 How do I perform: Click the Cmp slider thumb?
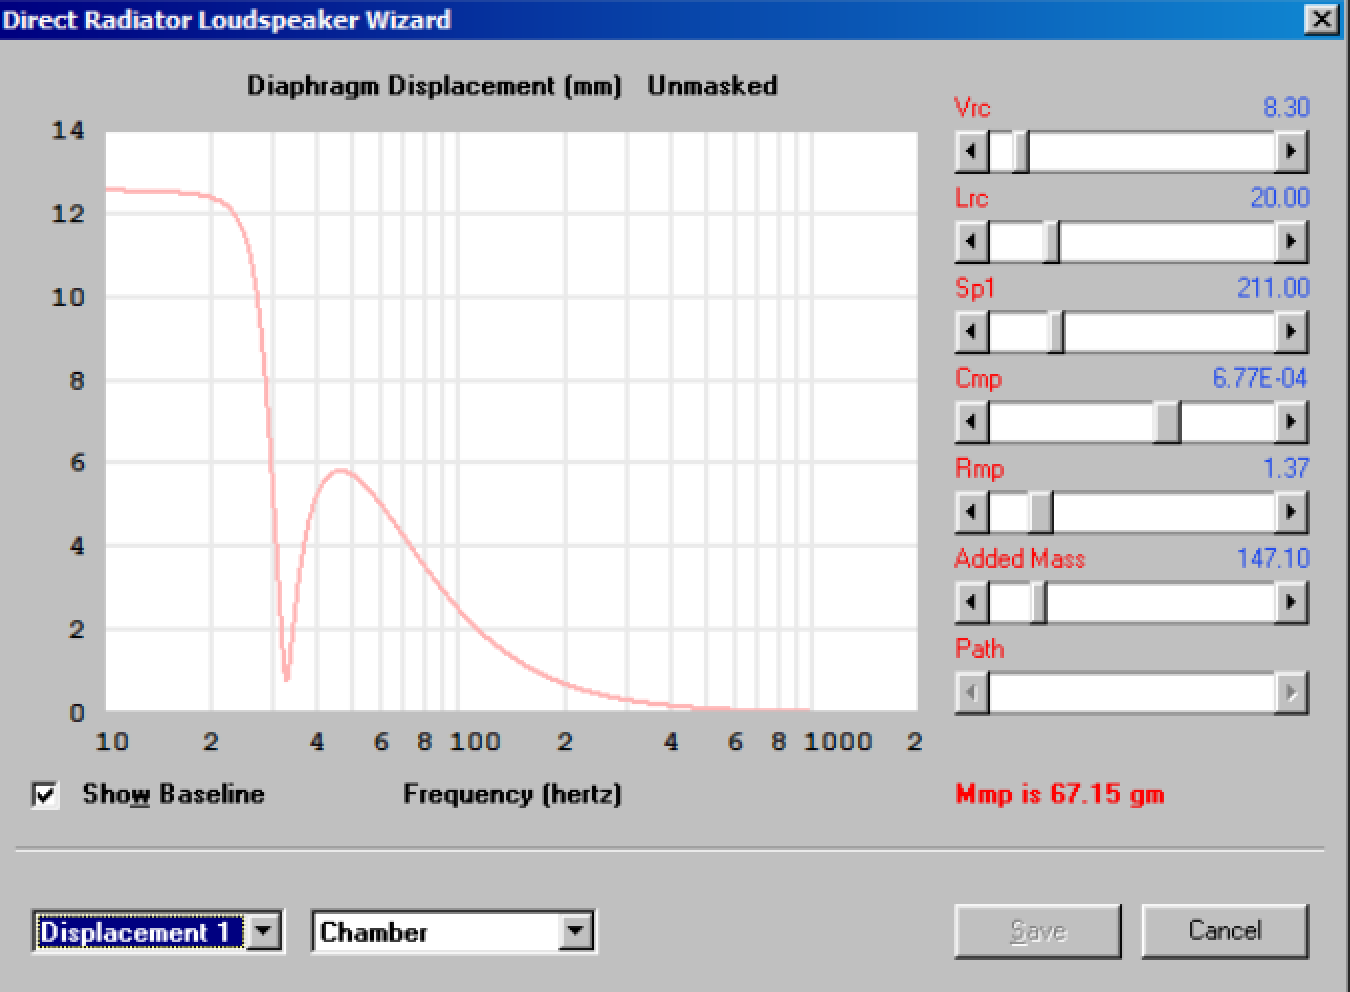pyautogui.click(x=1166, y=422)
